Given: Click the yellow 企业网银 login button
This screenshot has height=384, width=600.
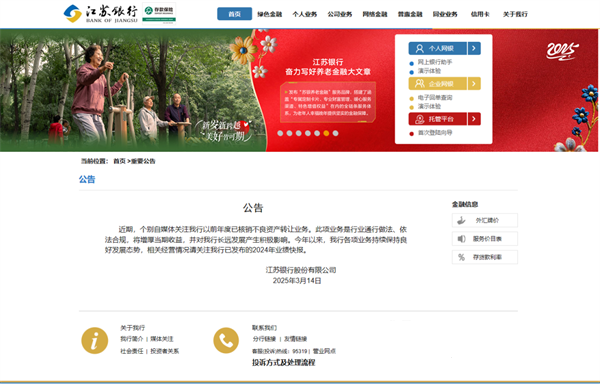Looking at the screenshot, I should tap(438, 83).
